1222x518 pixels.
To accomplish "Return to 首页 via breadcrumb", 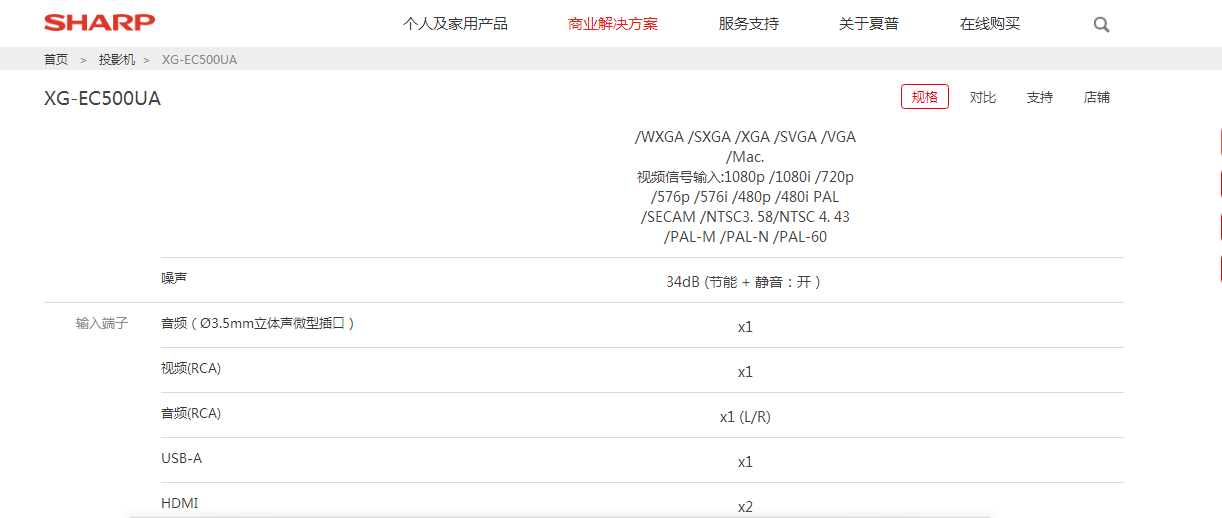I will [x=56, y=60].
